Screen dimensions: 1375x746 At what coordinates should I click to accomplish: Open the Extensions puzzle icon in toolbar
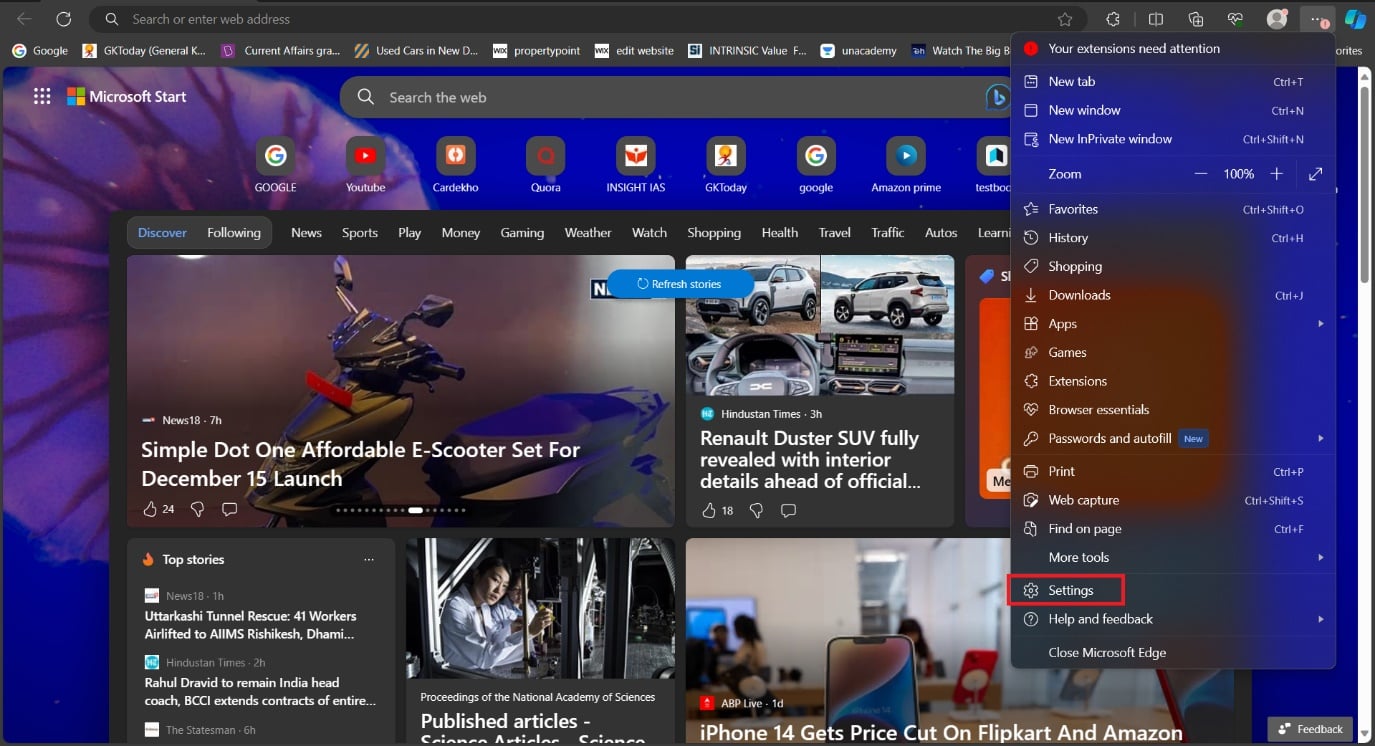point(1112,19)
